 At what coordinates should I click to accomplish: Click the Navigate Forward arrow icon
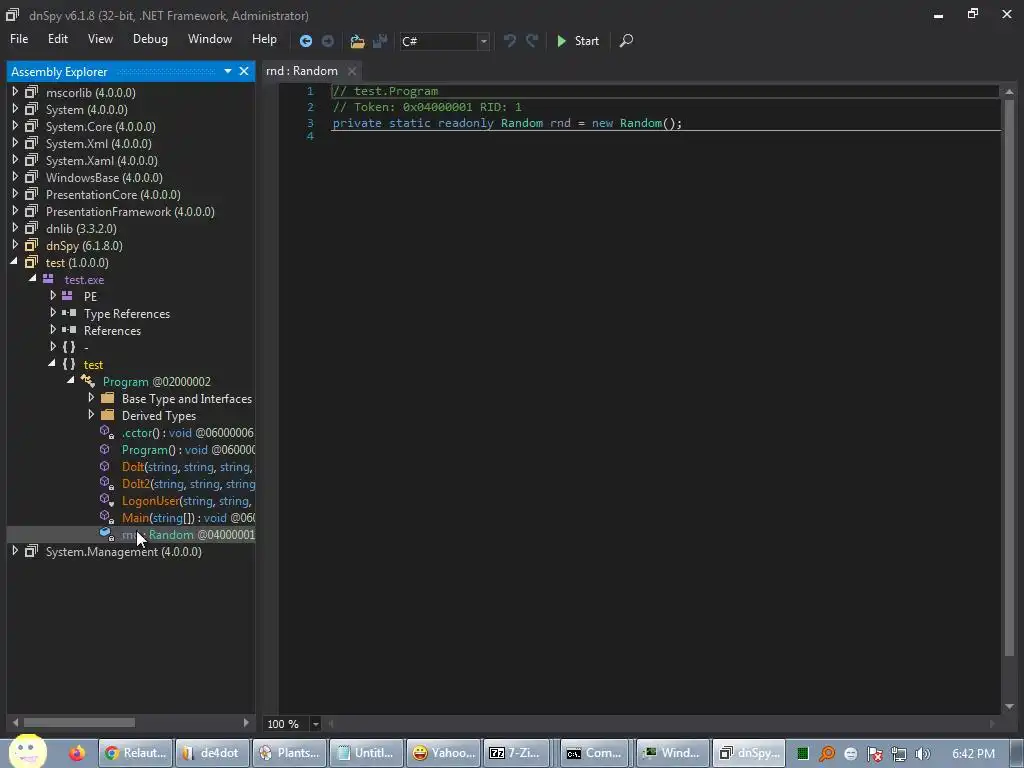[328, 41]
